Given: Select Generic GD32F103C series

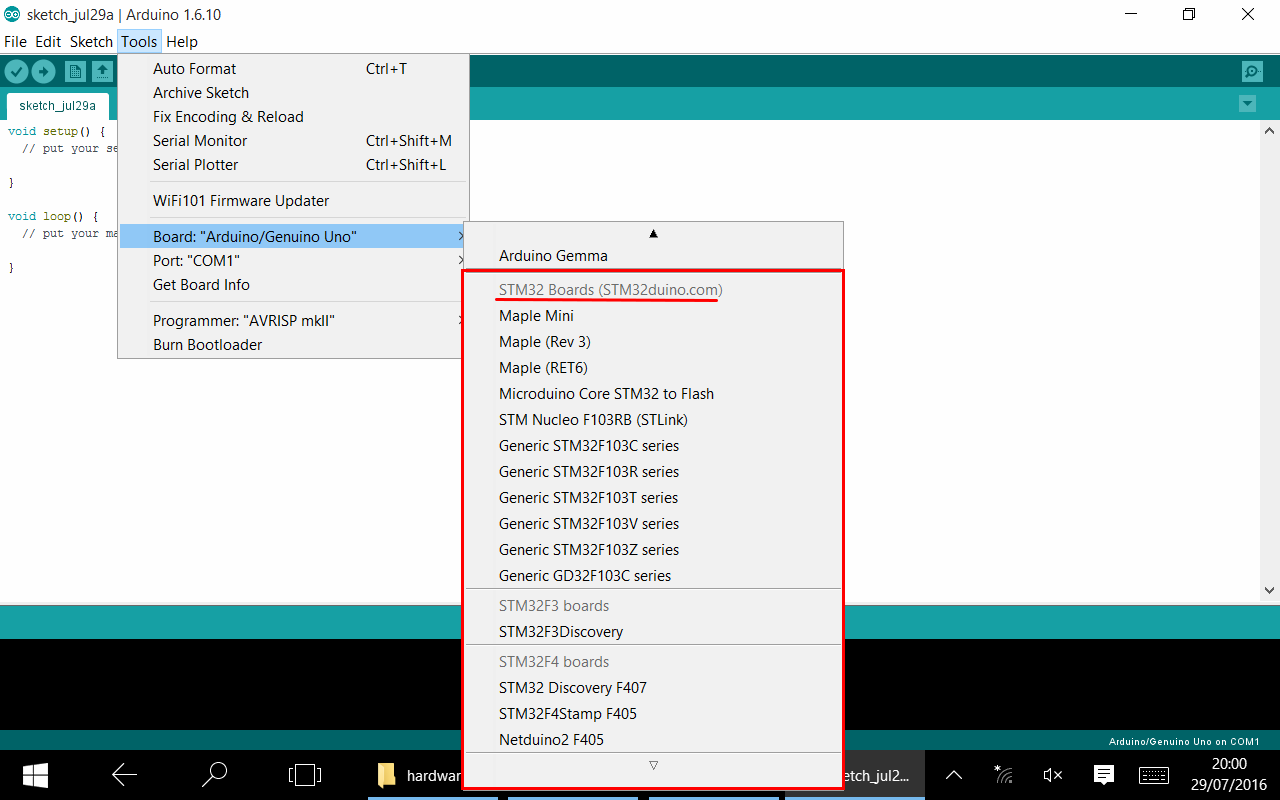Looking at the screenshot, I should (x=654, y=576).
